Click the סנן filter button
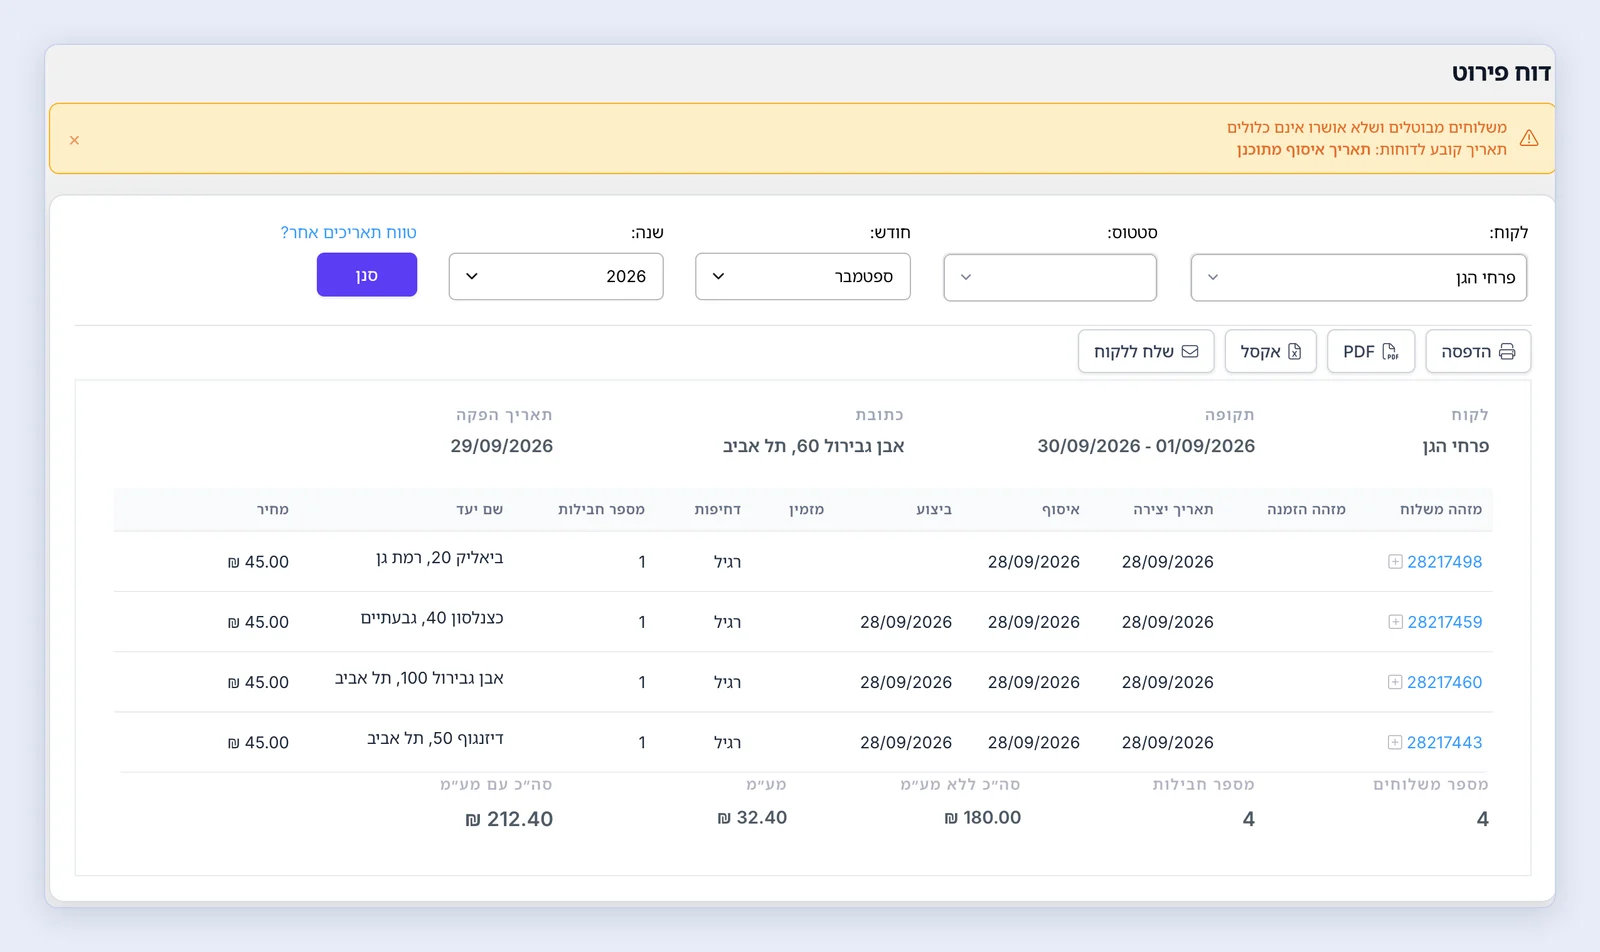 tap(367, 275)
